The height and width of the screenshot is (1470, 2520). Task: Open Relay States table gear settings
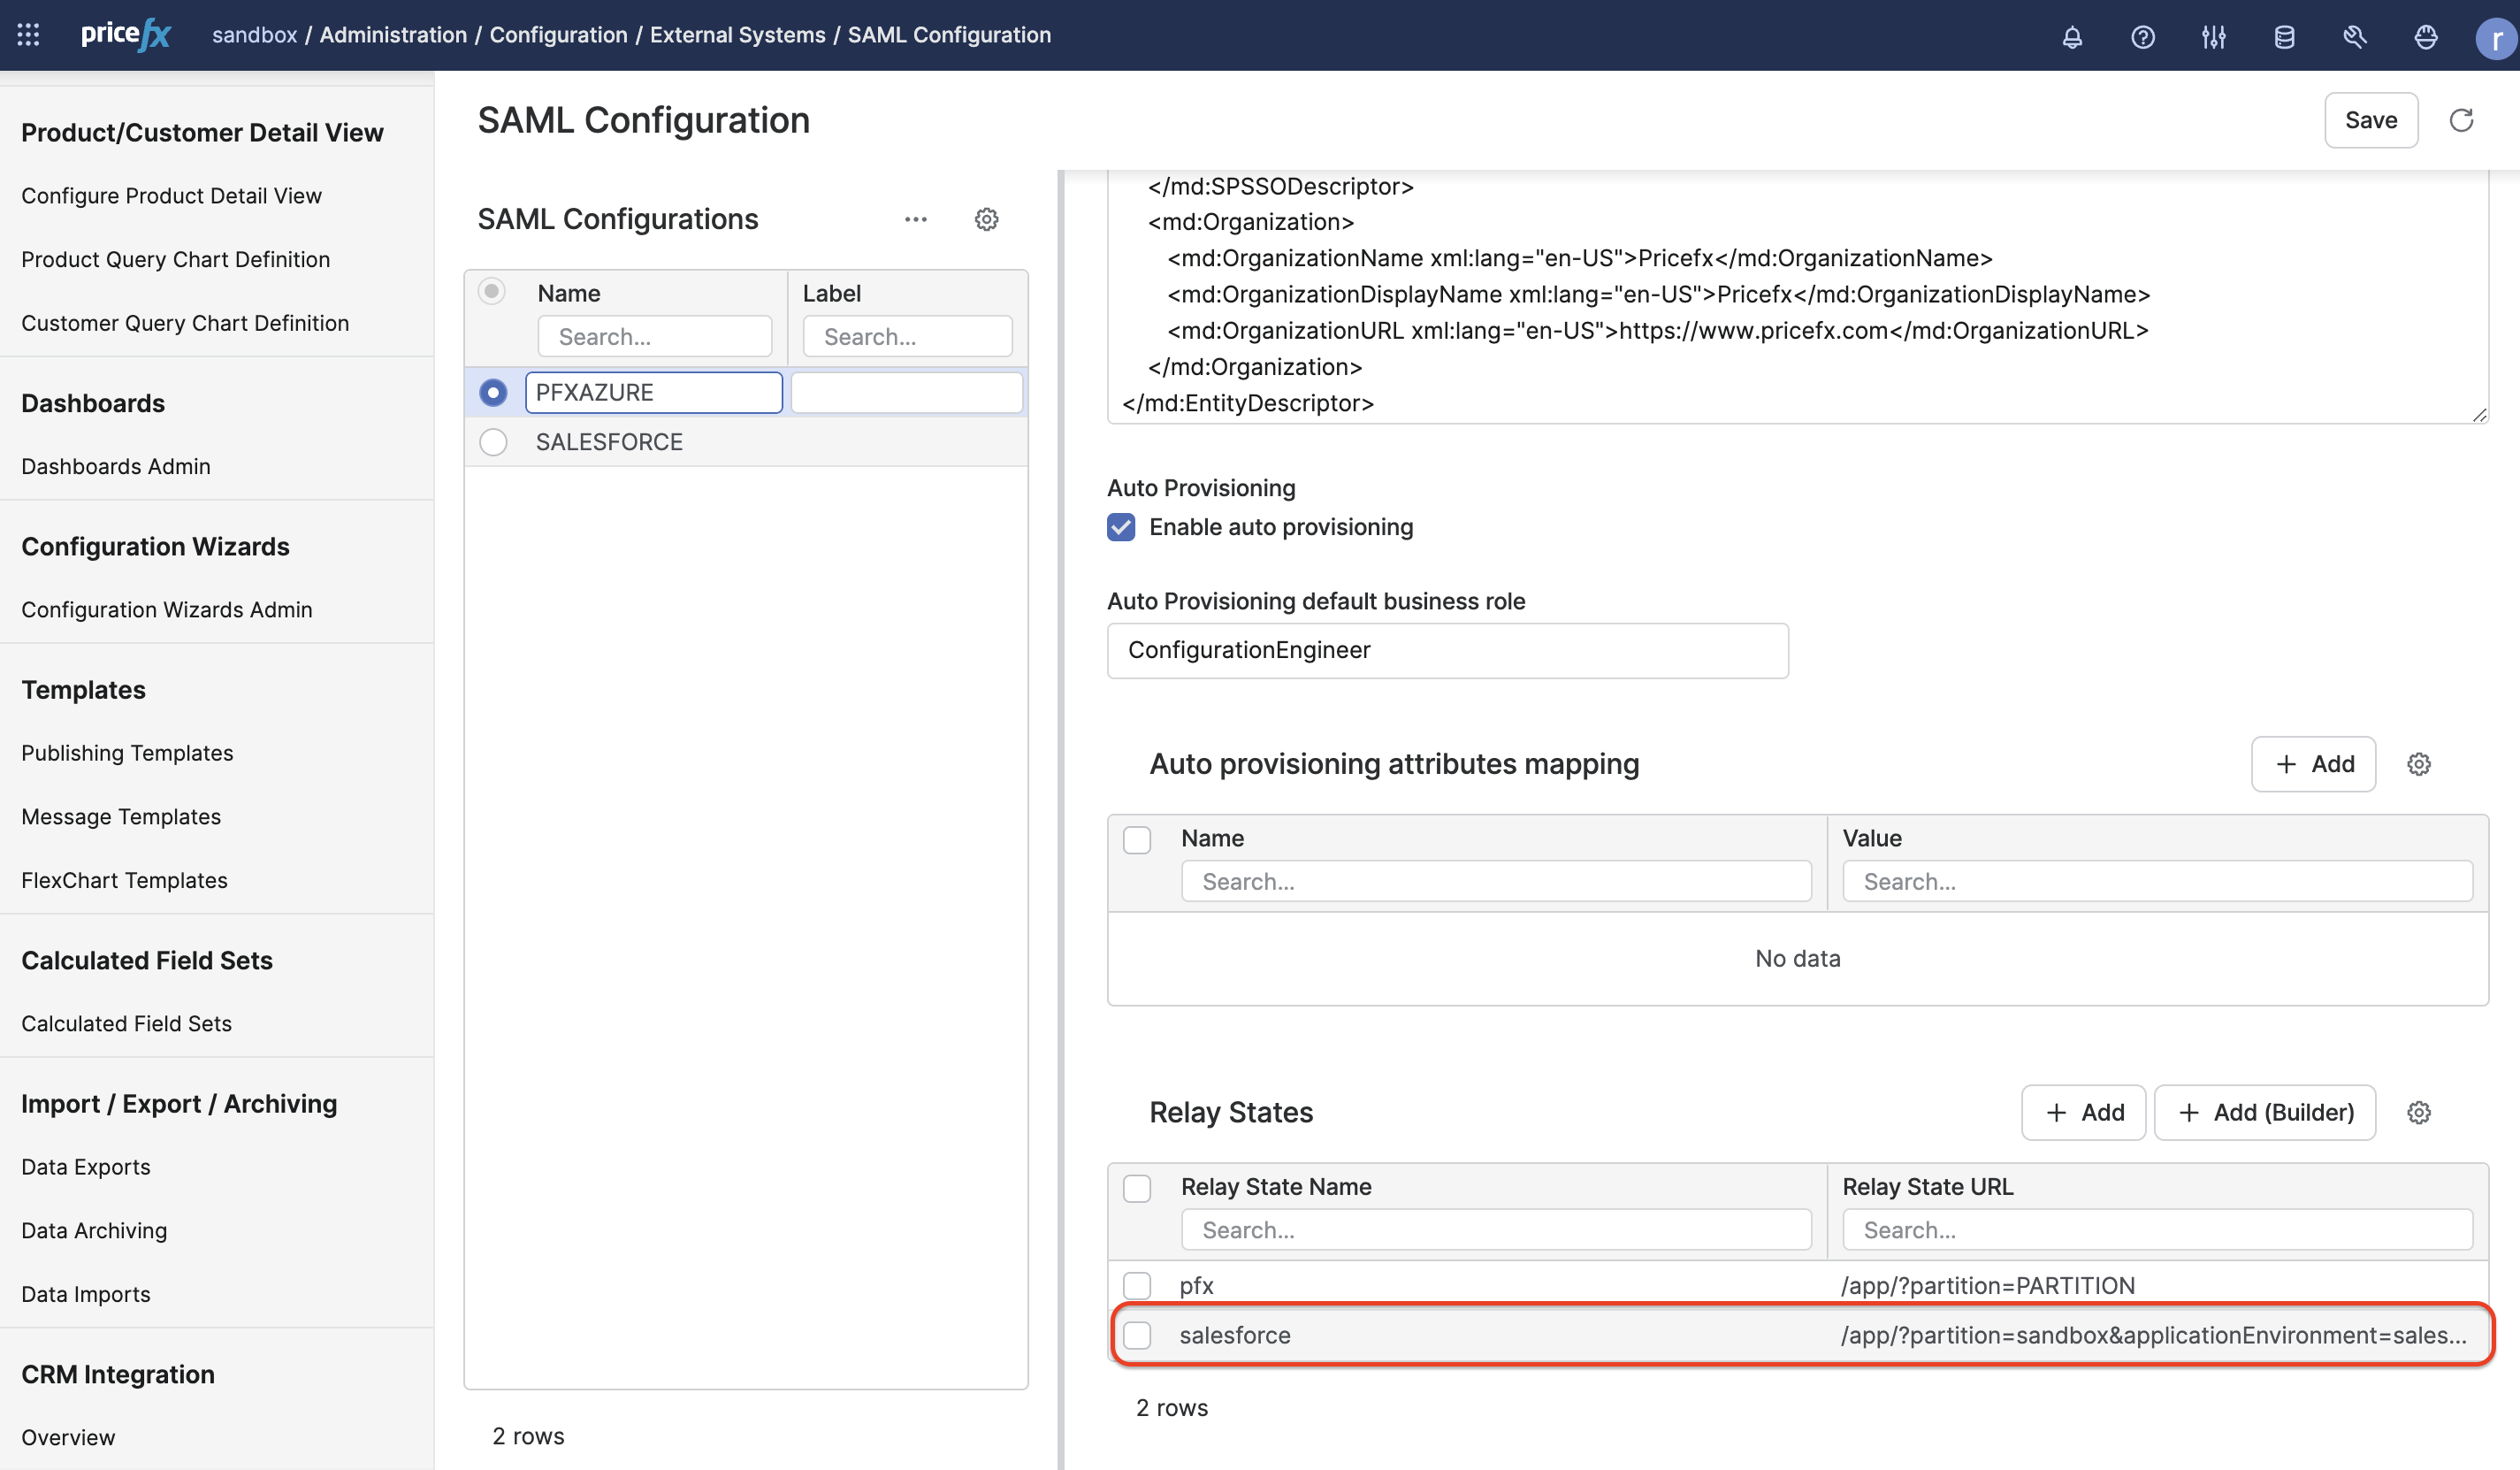pos(2418,1112)
